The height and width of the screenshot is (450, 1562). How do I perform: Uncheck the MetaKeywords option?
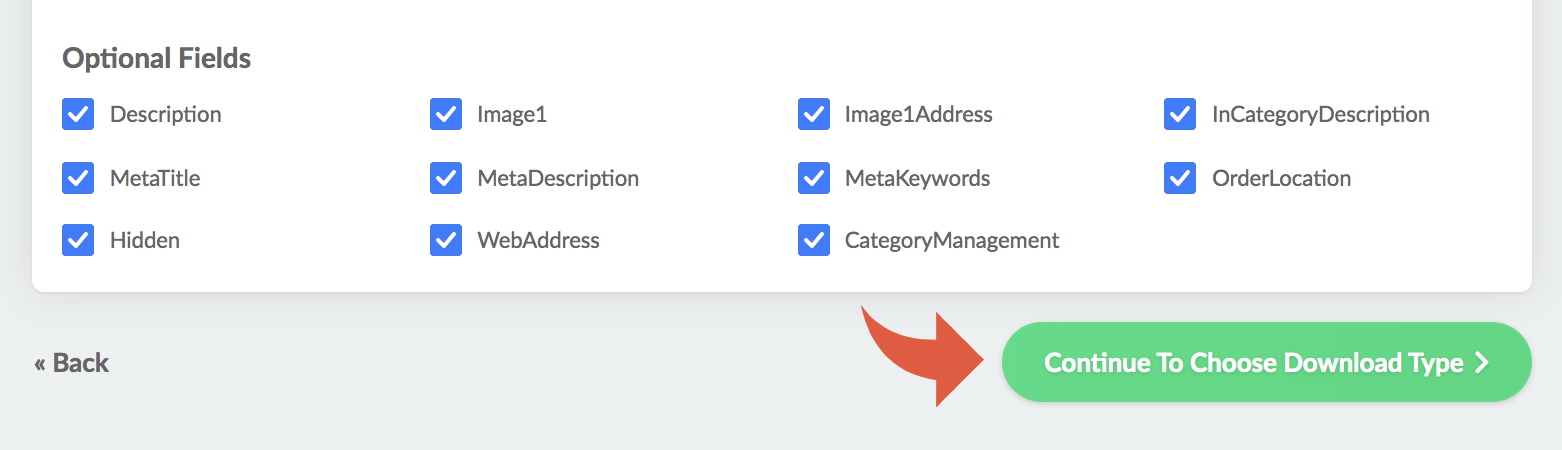click(x=814, y=178)
